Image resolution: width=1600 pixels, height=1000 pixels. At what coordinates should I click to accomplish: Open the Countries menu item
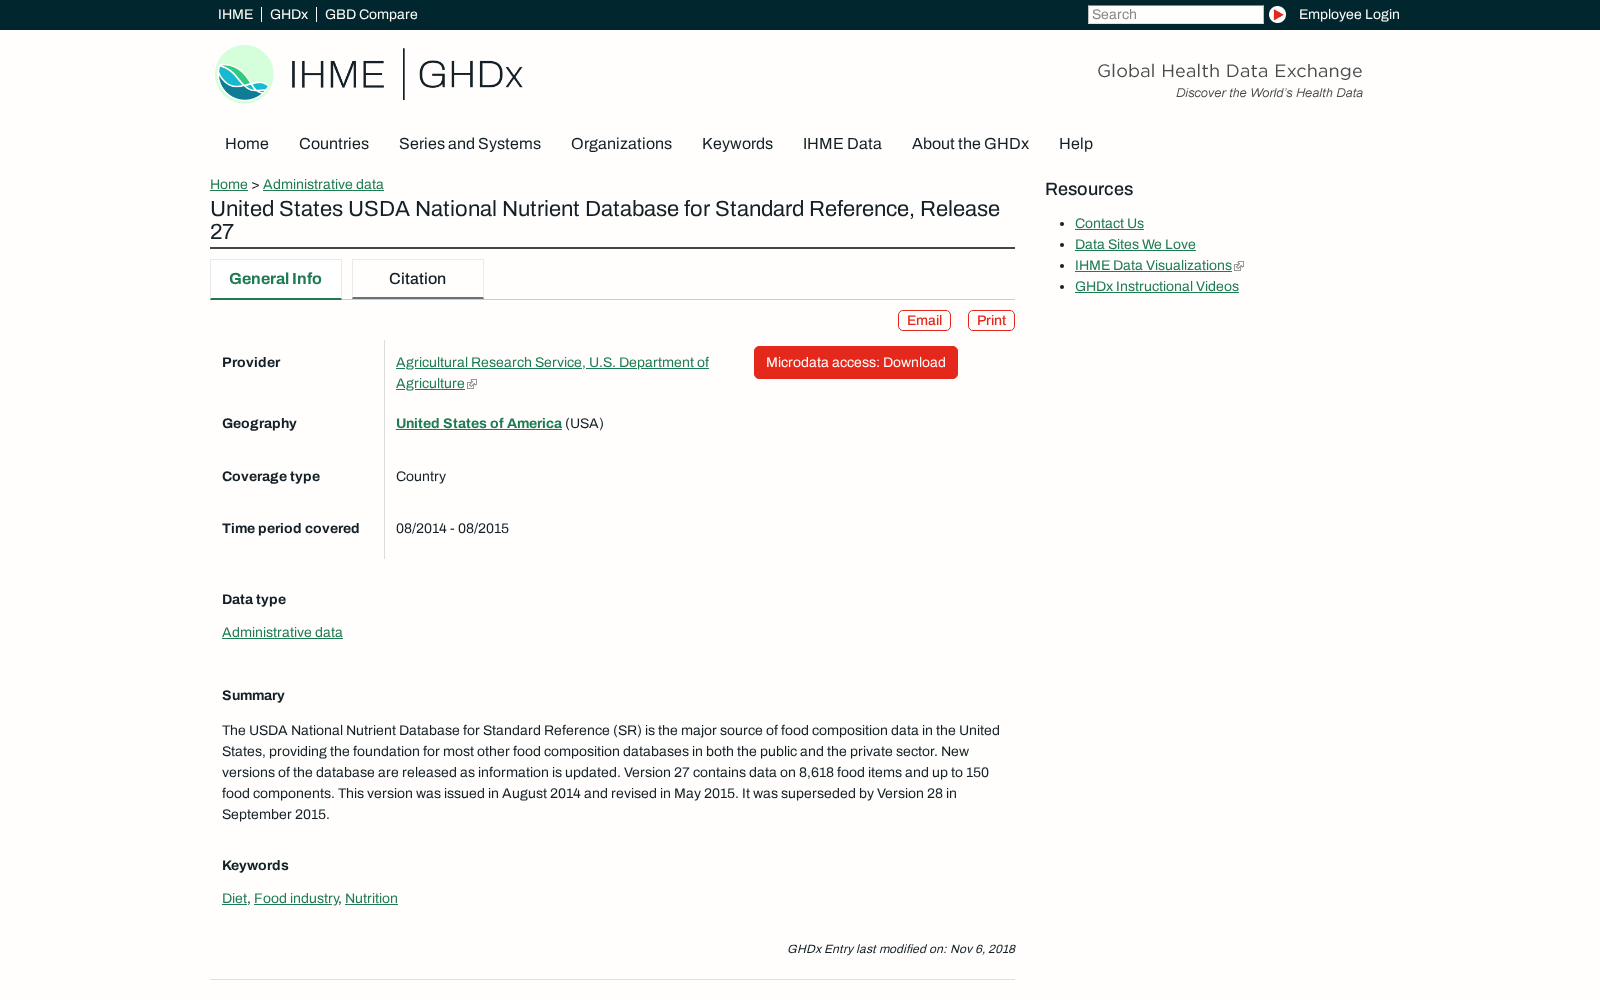click(x=334, y=144)
